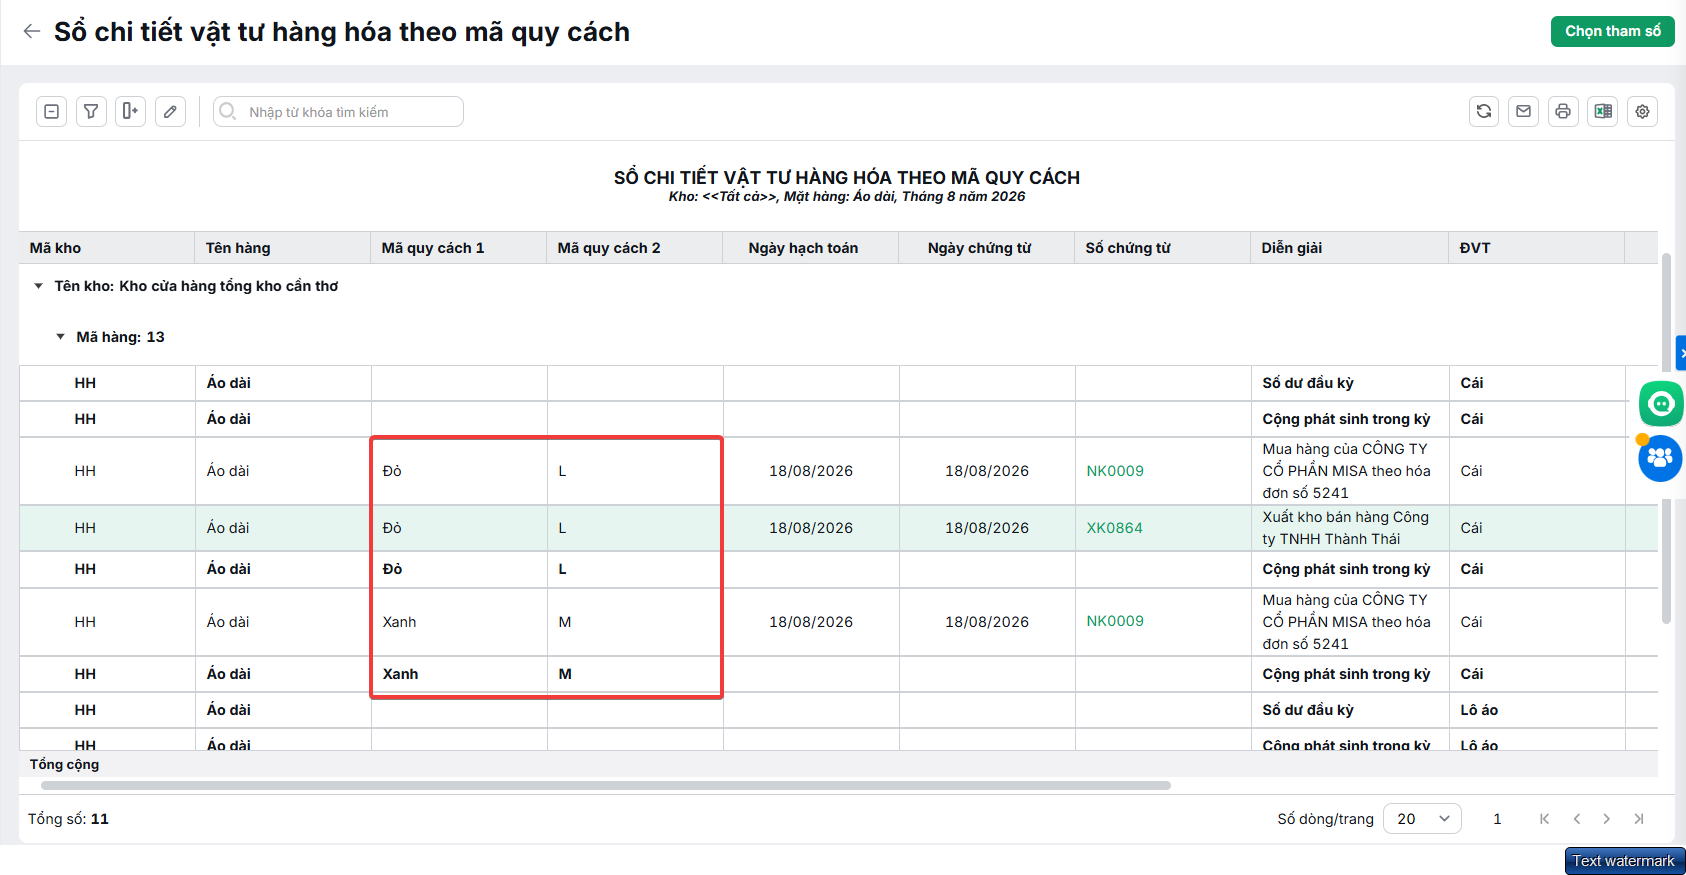Focus the keyword search field
The width and height of the screenshot is (1686, 875).
(339, 111)
